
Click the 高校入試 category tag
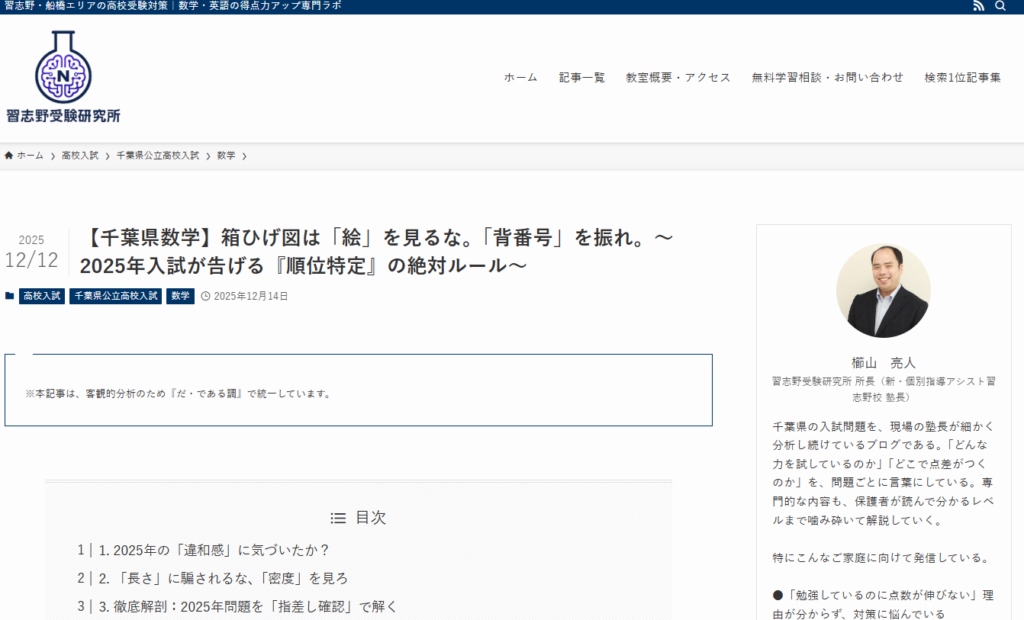pyautogui.click(x=42, y=296)
